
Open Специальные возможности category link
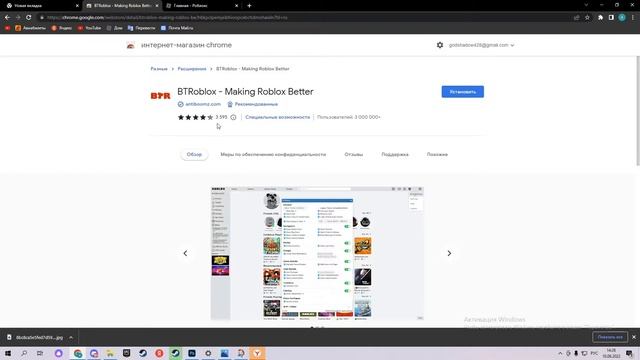tap(278, 117)
